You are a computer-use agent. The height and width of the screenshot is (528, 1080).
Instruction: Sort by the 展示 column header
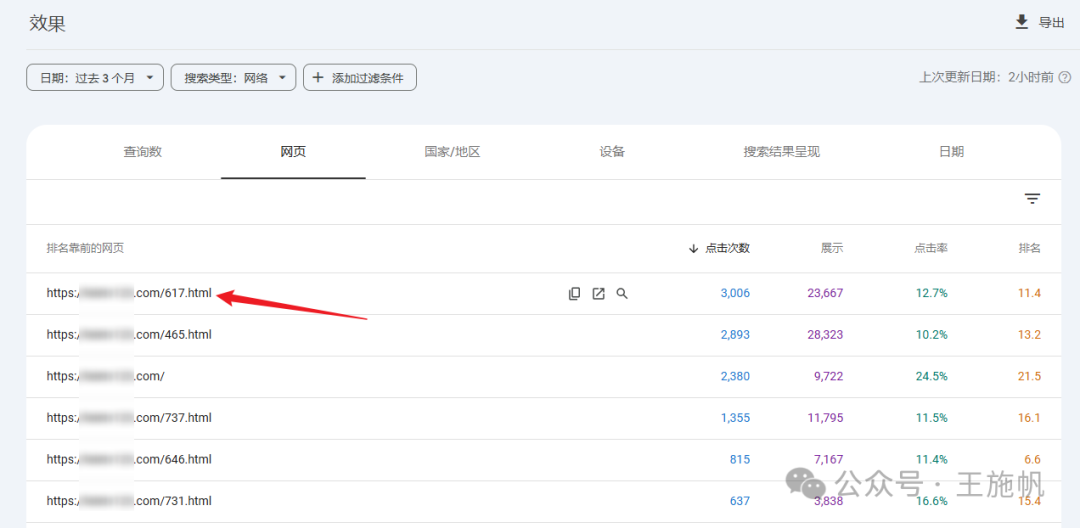click(x=831, y=249)
